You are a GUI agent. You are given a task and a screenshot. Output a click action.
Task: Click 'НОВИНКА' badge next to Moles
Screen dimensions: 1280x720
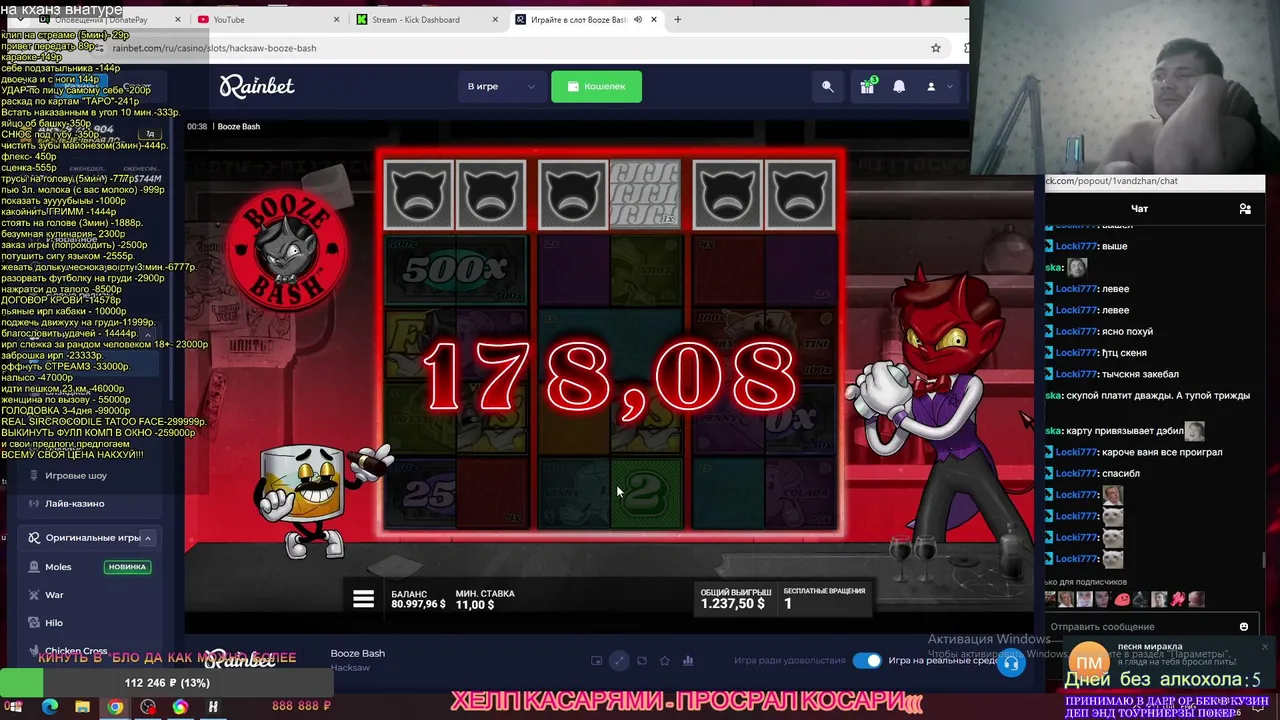(127, 567)
